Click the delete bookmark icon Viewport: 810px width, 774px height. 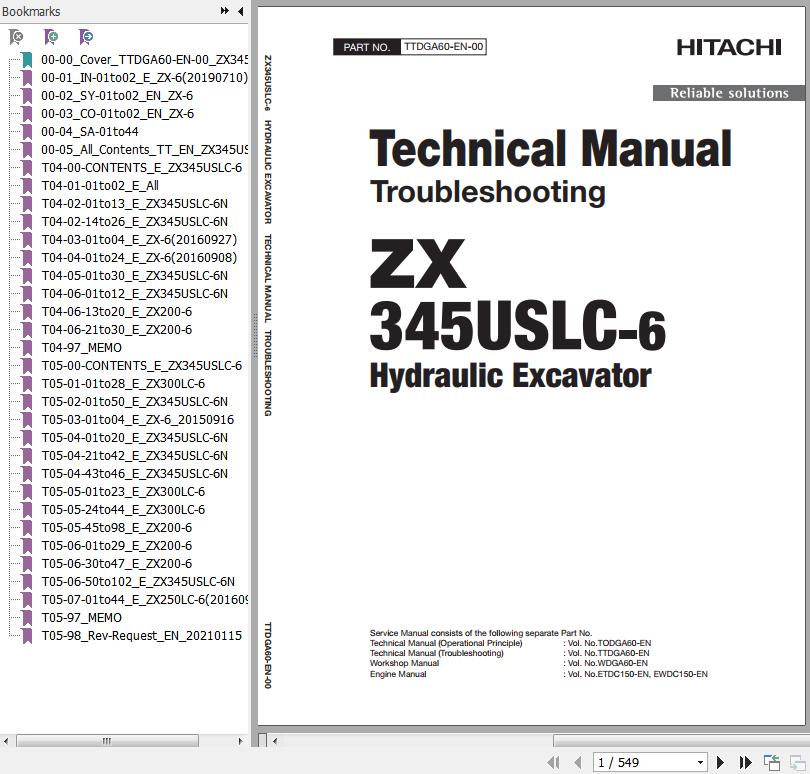click(x=17, y=37)
